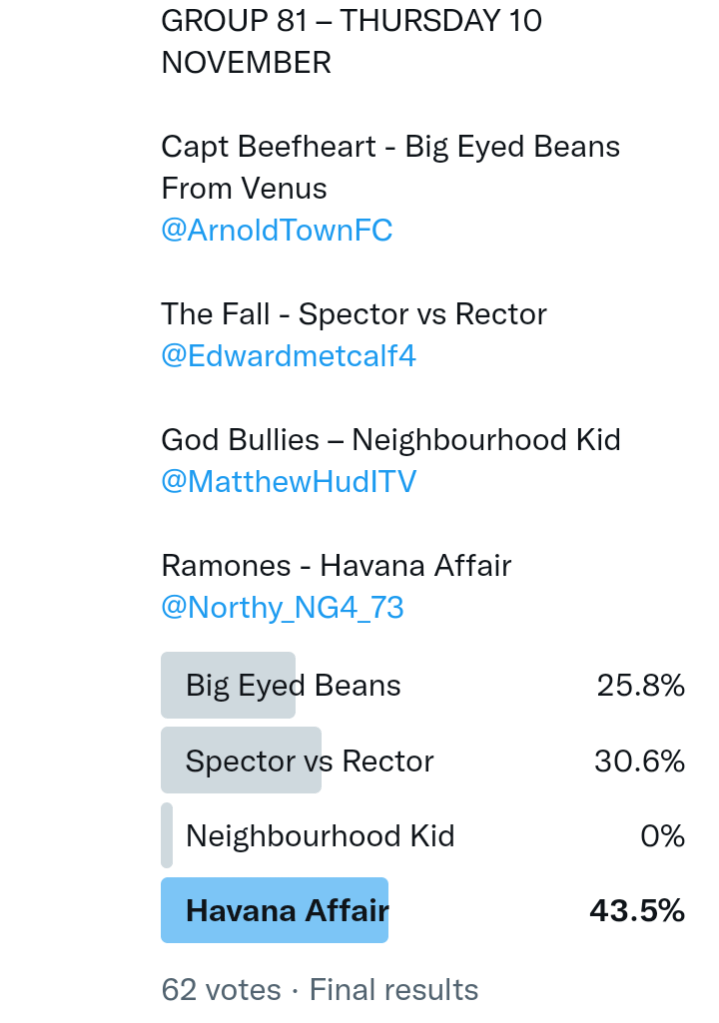Viewport: 719px width, 1023px height.
Task: Click the "Neighbourhood Kid" poll label
Action: point(320,836)
